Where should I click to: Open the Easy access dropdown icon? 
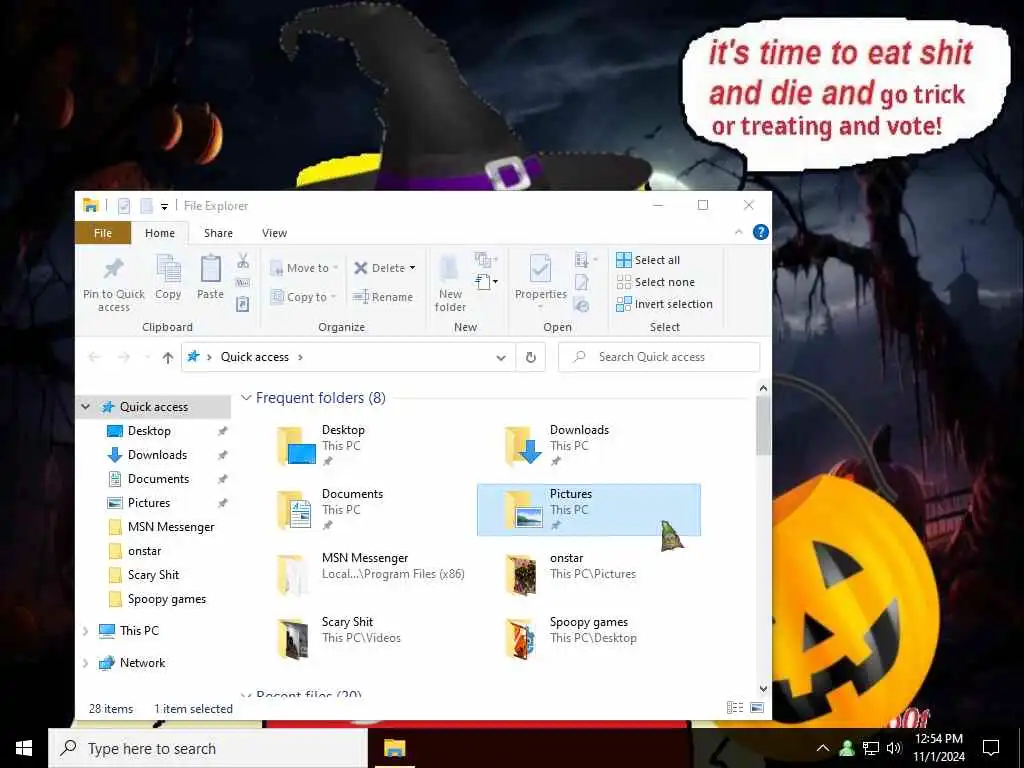pos(486,260)
